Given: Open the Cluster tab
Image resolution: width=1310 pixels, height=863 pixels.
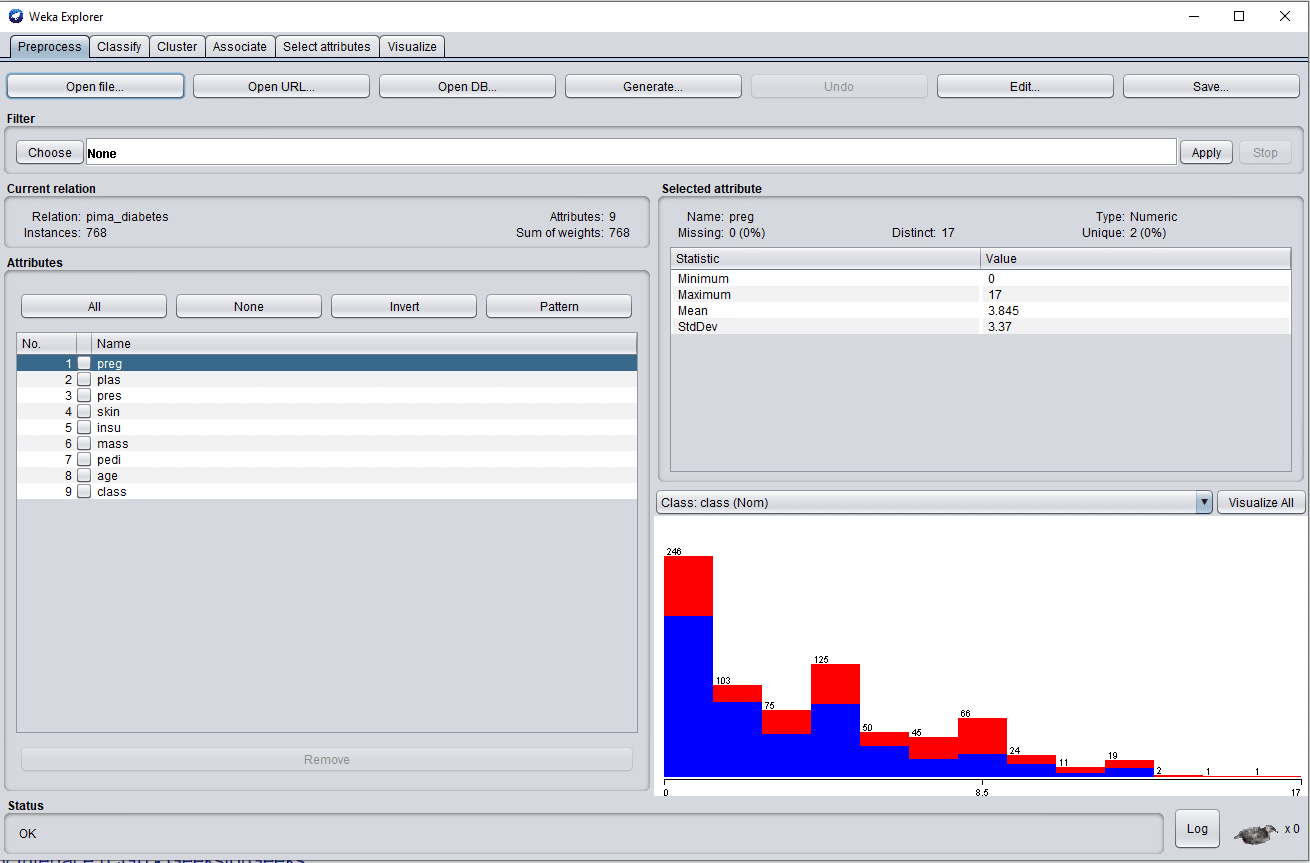Looking at the screenshot, I should point(177,47).
